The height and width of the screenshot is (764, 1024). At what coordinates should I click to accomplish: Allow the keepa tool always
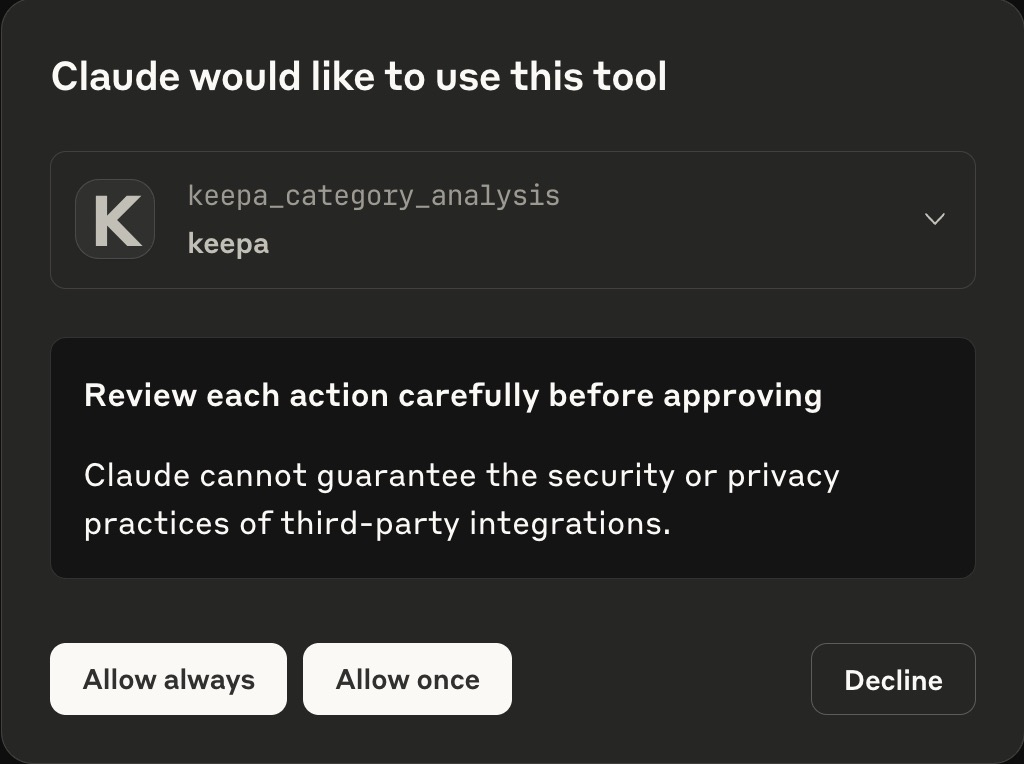pos(168,679)
